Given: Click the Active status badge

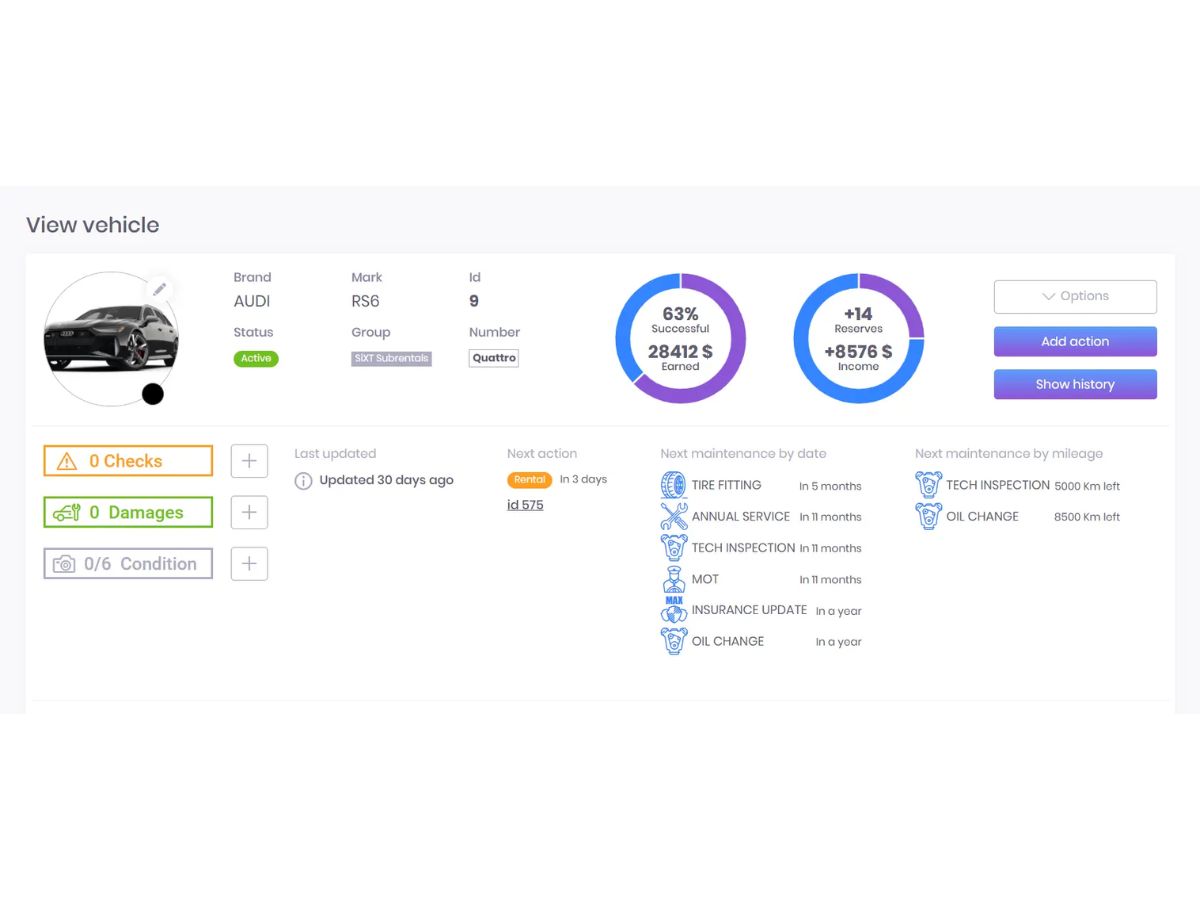Looking at the screenshot, I should point(256,358).
